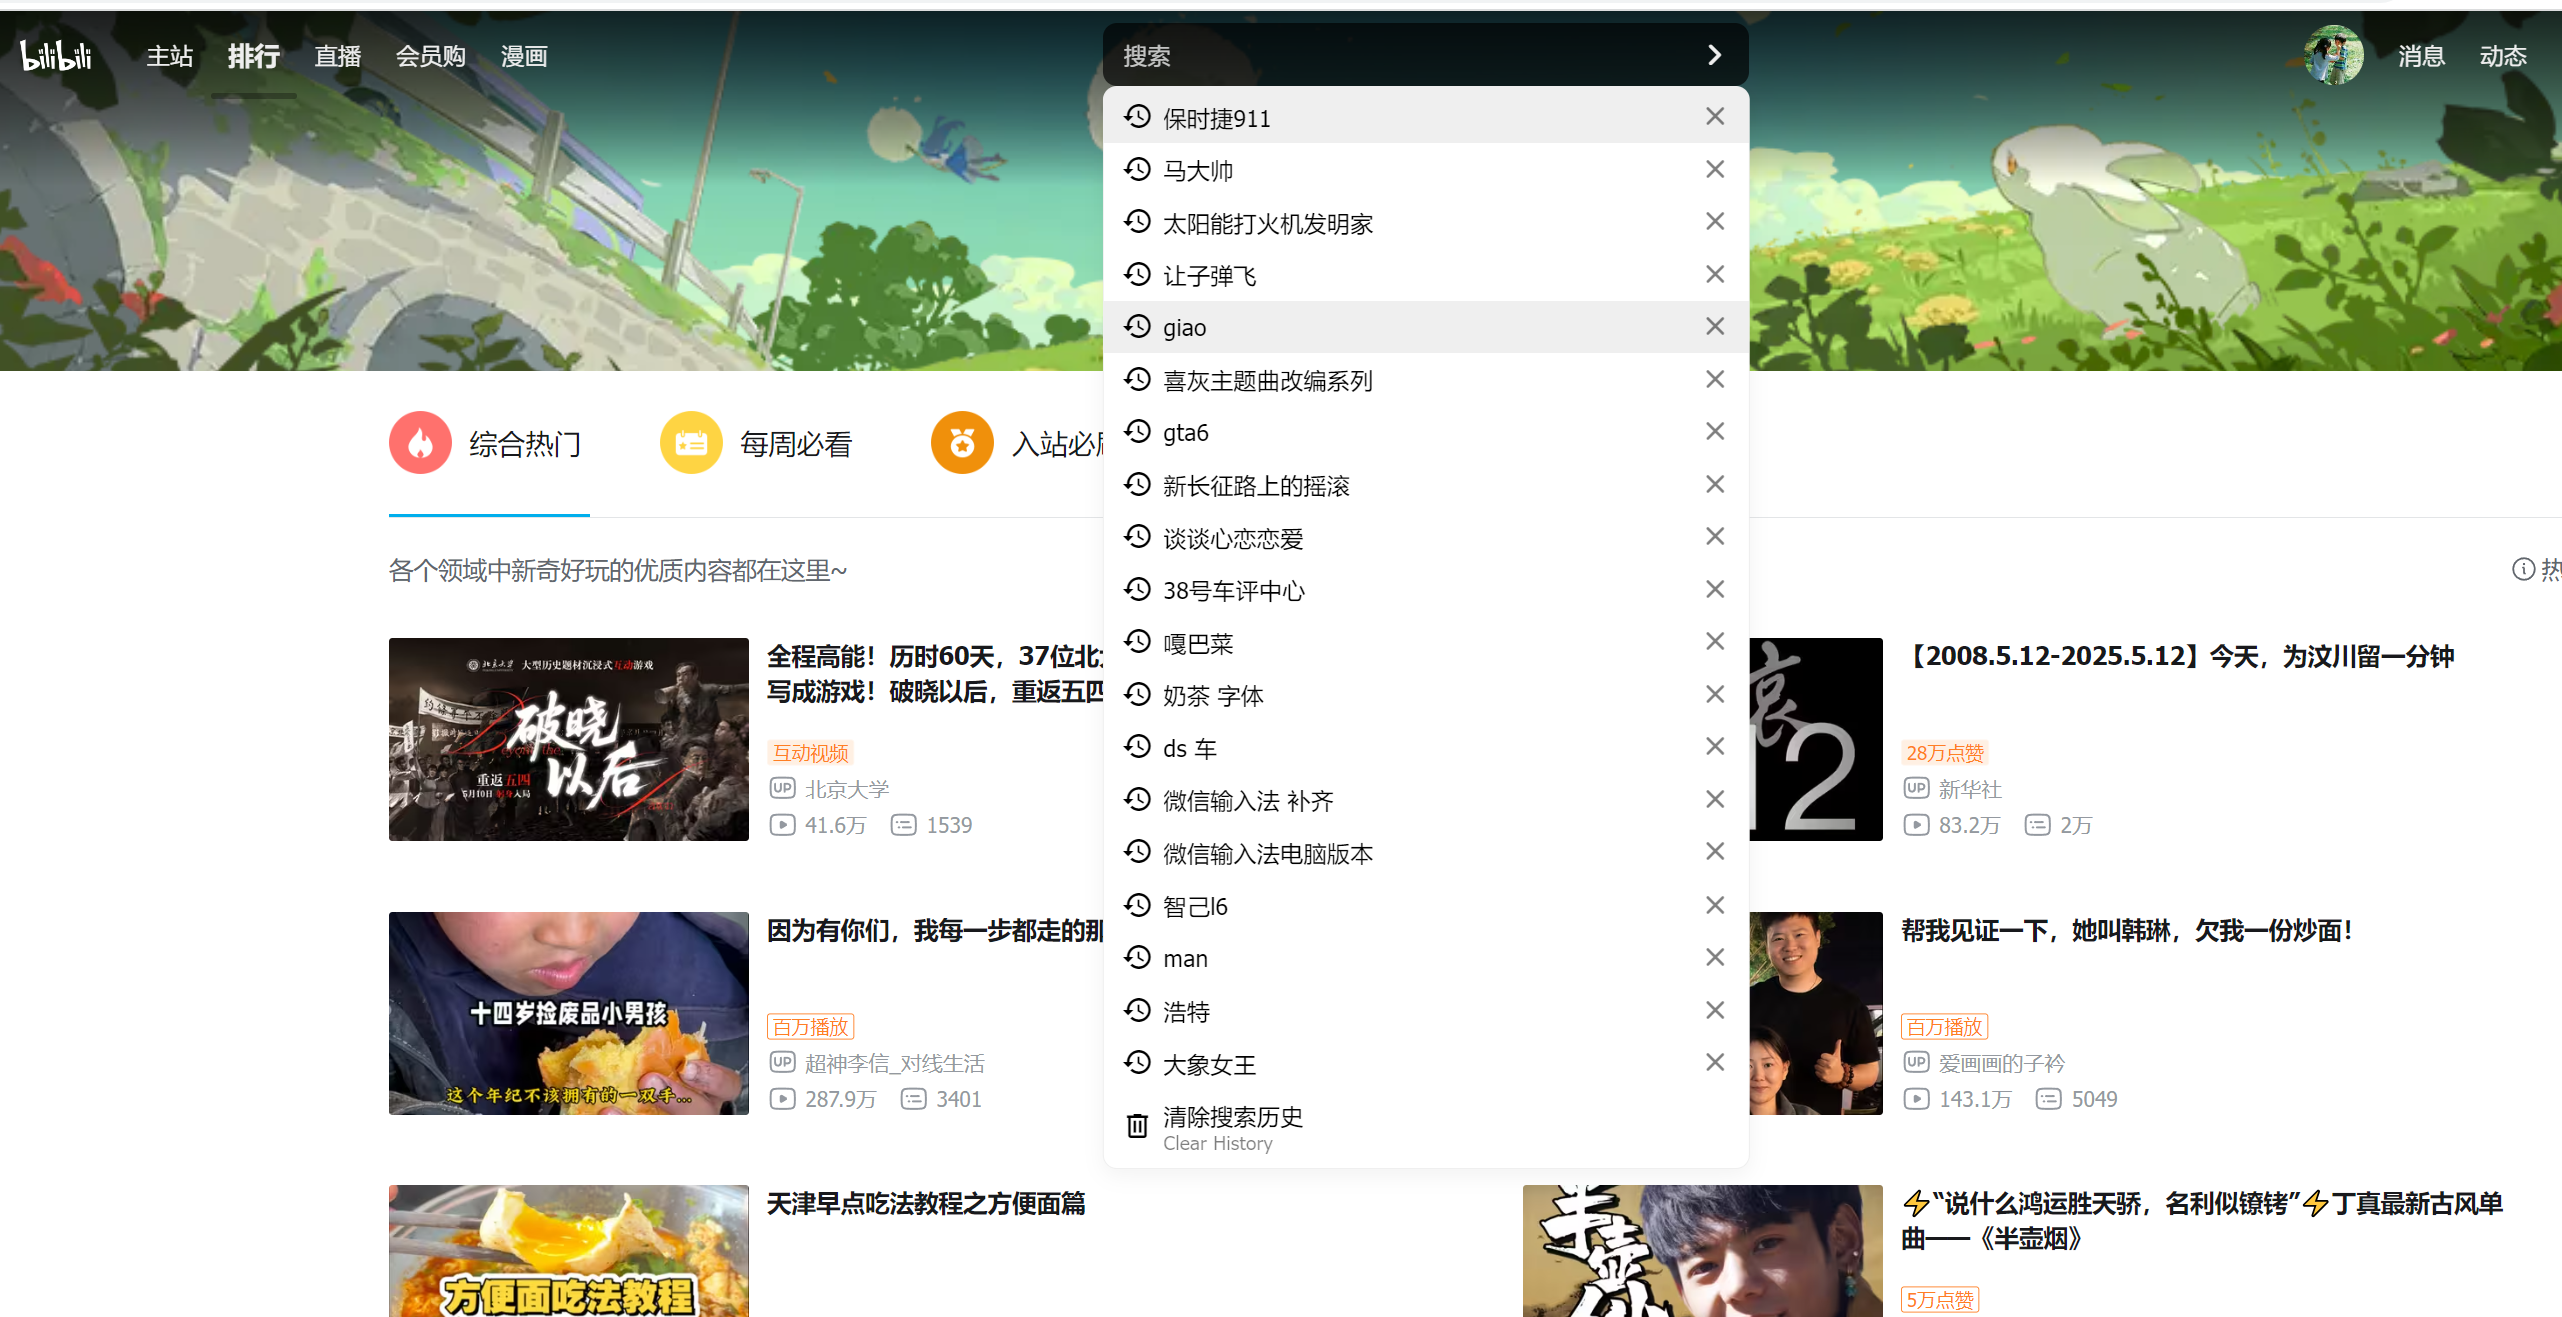This screenshot has height=1317, width=2562.
Task: Click the 每周必看 calendar icon
Action: pos(691,443)
